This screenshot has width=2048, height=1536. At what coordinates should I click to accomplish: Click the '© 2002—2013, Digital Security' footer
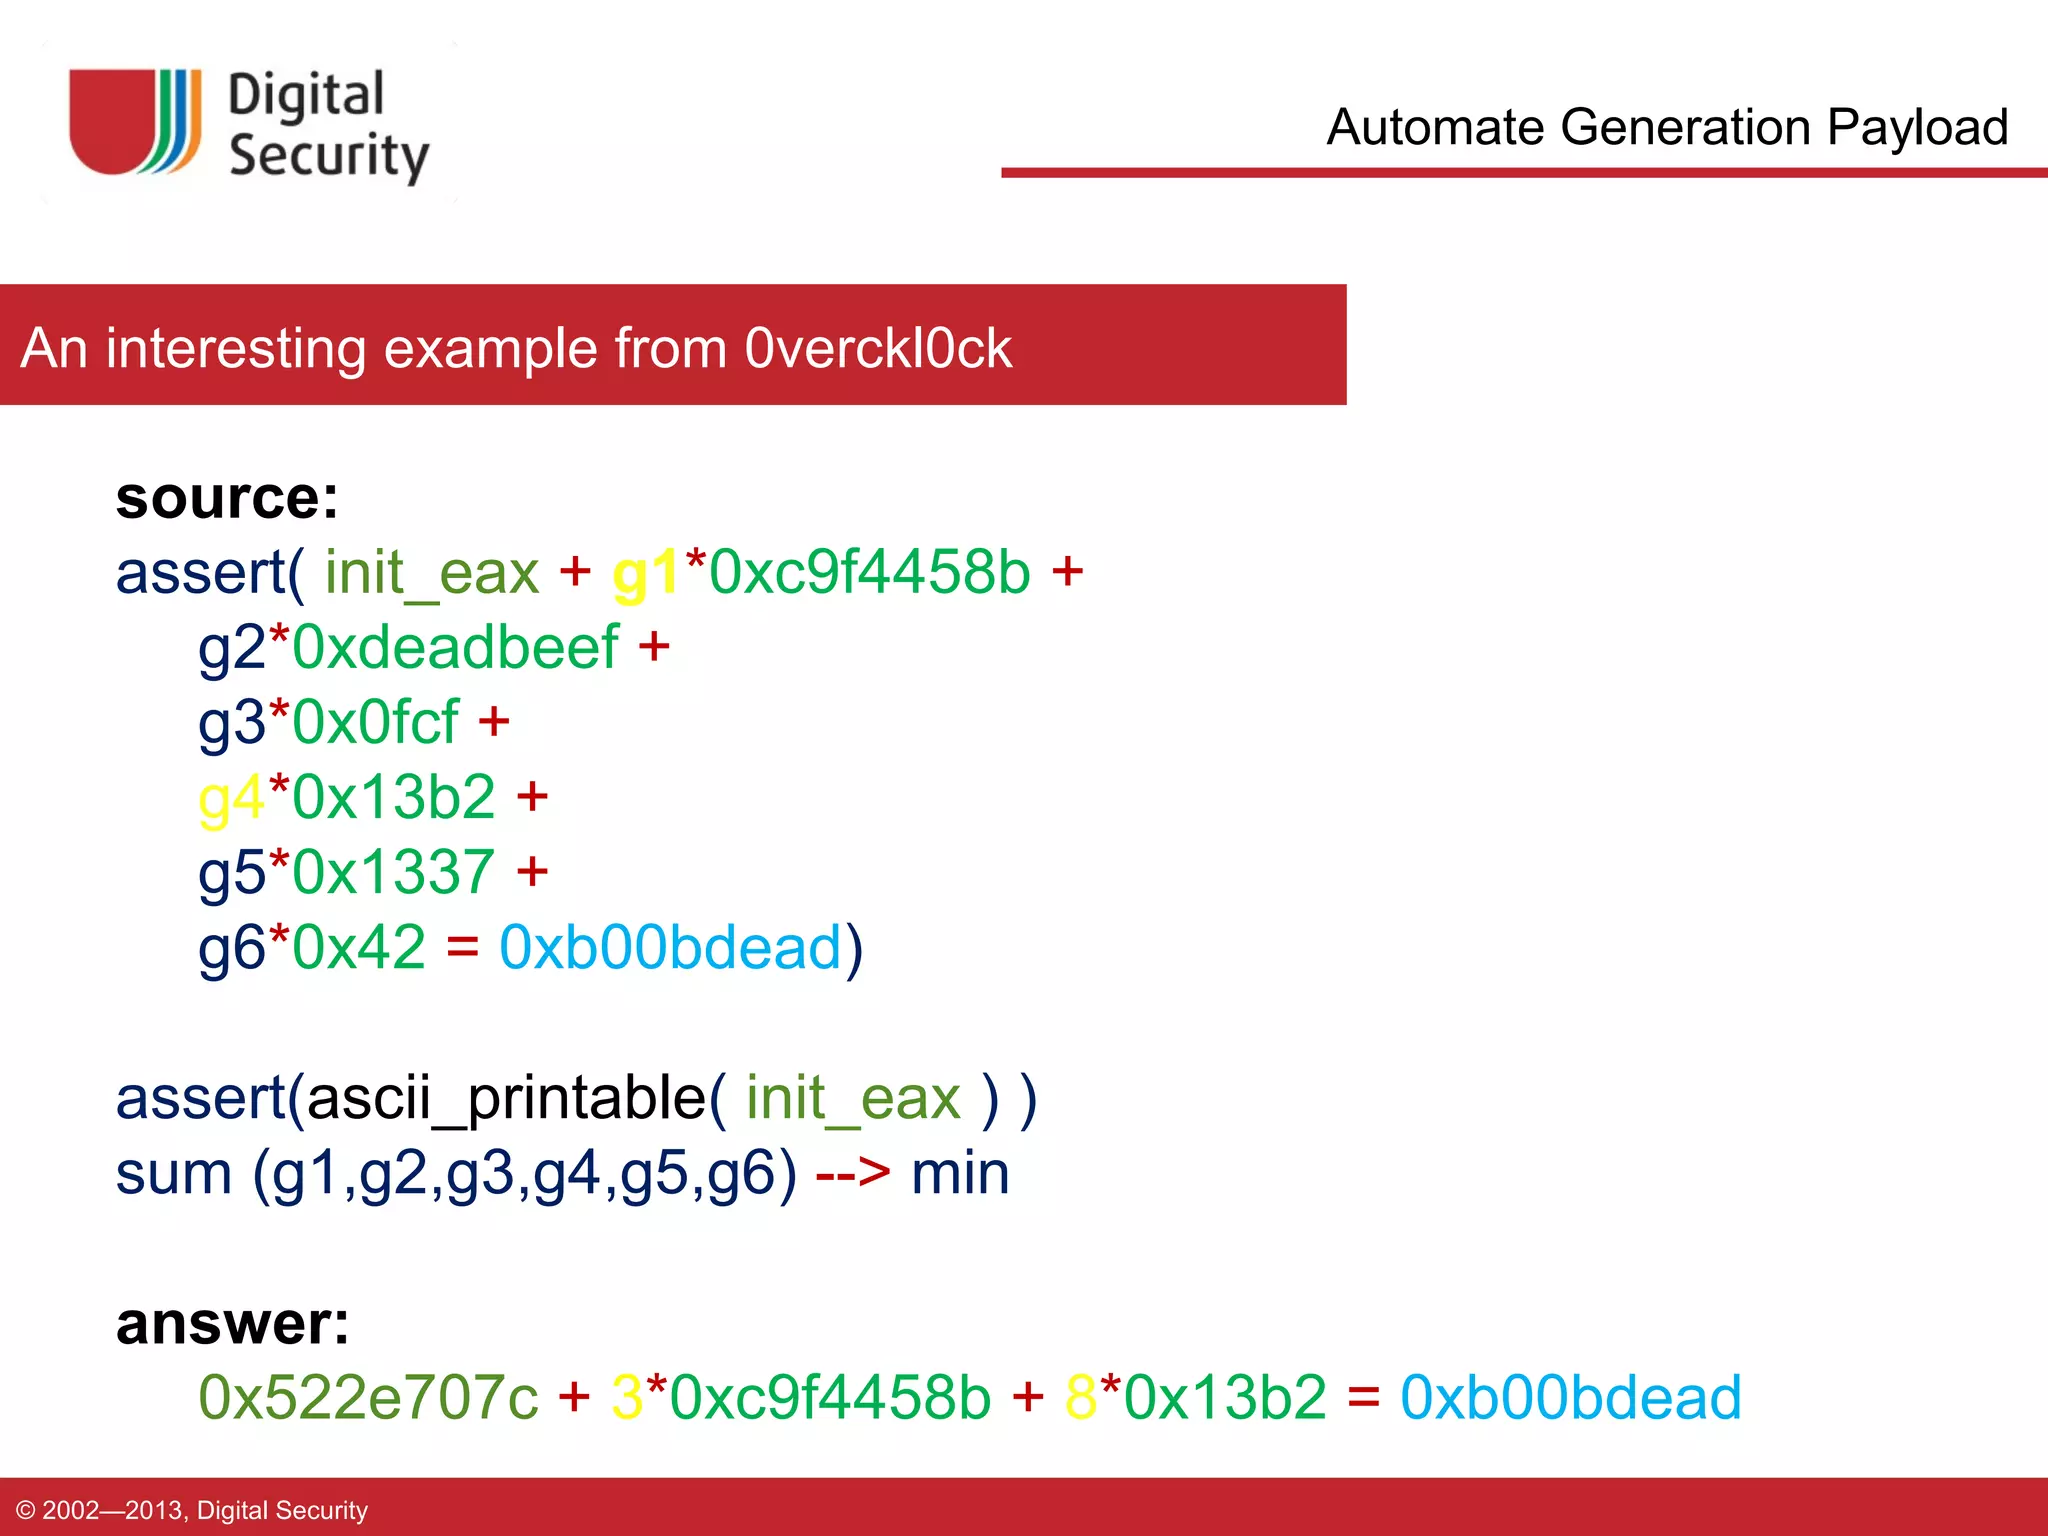click(192, 1510)
